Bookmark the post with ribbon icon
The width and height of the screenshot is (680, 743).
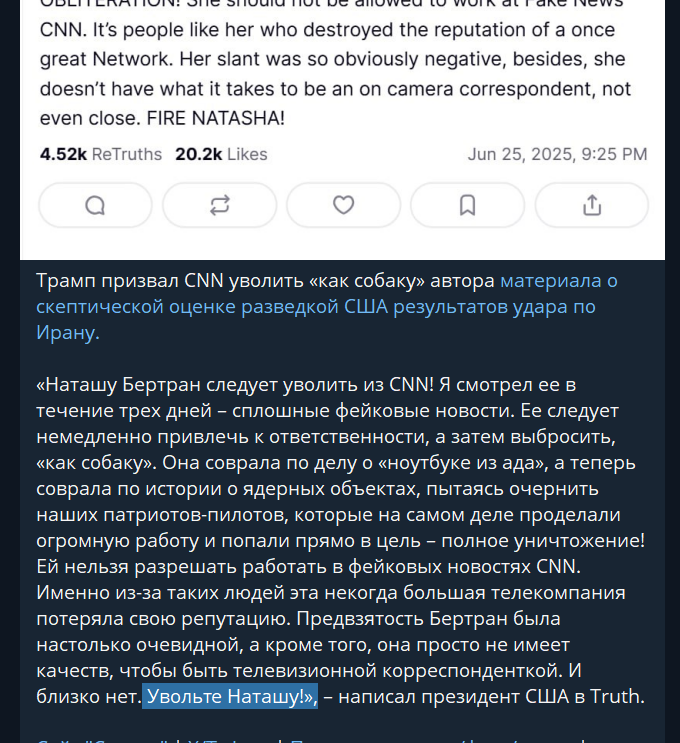468,205
